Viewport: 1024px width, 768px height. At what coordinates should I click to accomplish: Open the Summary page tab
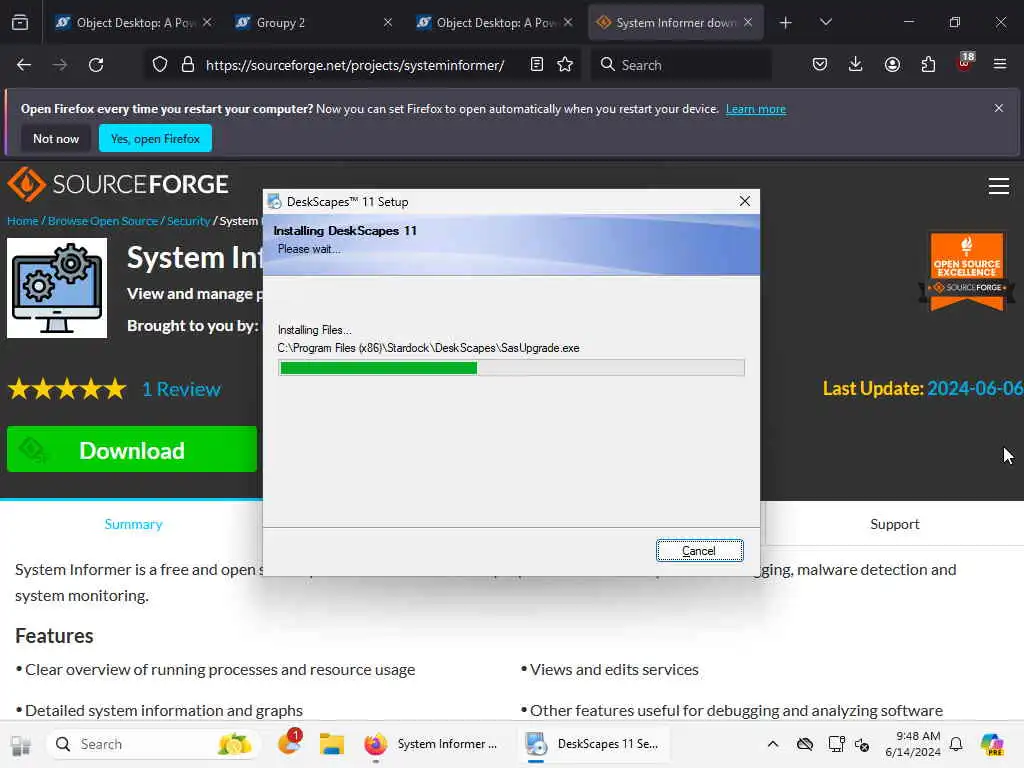[133, 524]
